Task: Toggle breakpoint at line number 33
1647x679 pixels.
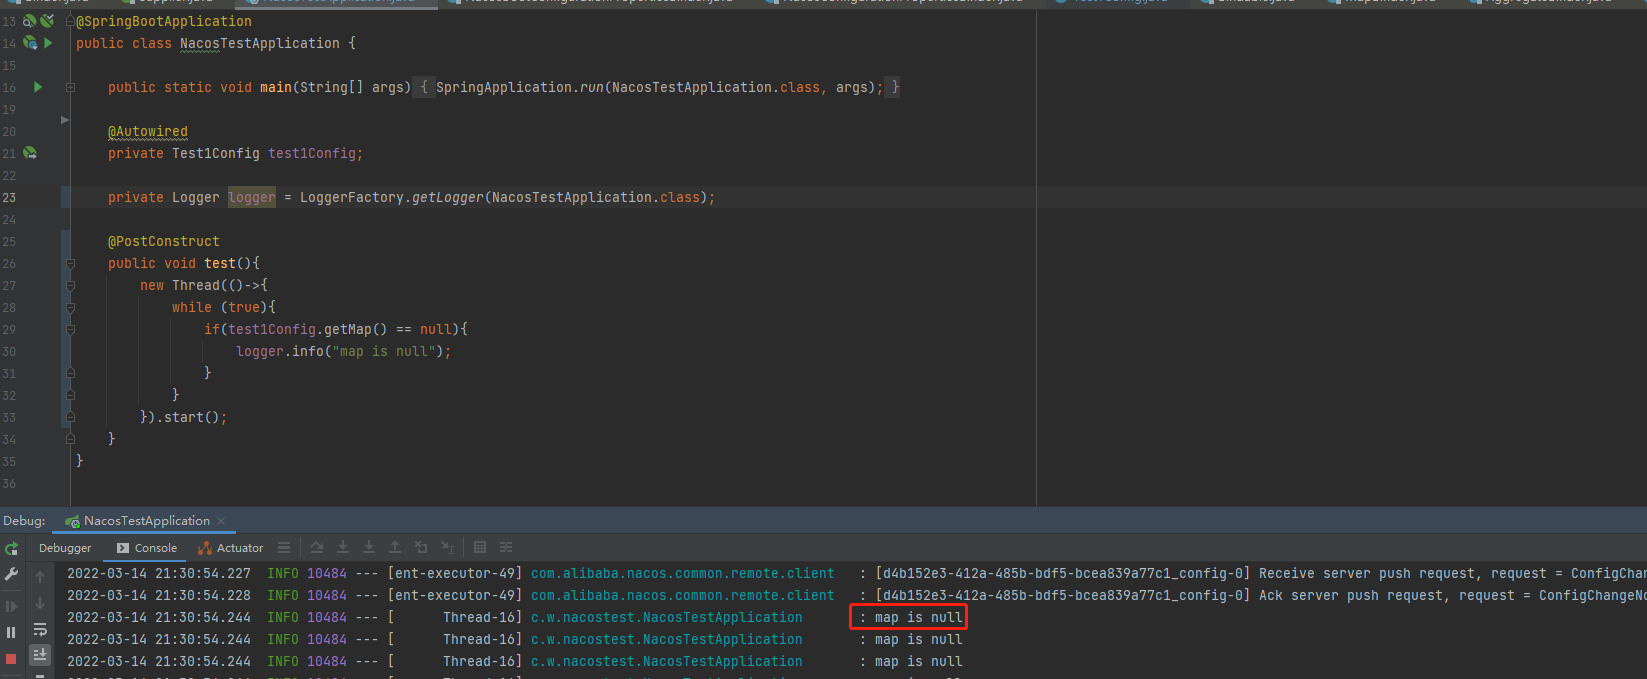Action: (x=9, y=417)
